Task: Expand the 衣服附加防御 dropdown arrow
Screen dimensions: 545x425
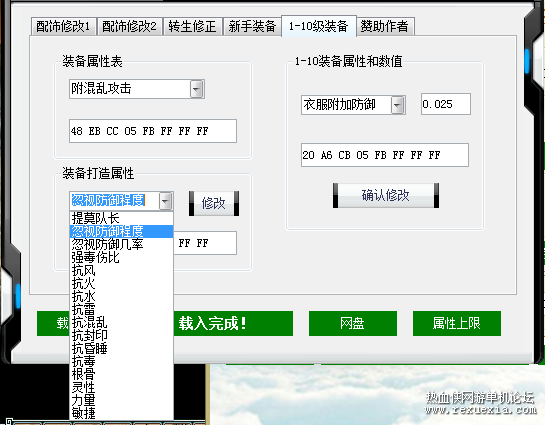Action: [x=398, y=105]
